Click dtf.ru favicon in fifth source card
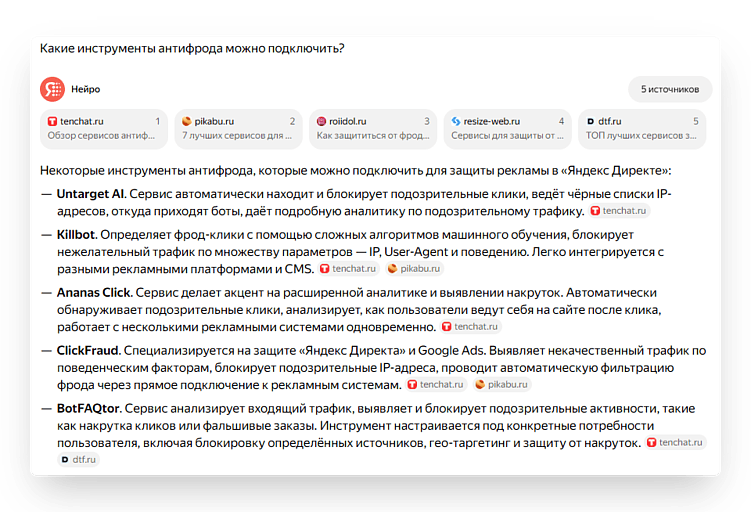This screenshot has width=751, height=512. click(591, 122)
